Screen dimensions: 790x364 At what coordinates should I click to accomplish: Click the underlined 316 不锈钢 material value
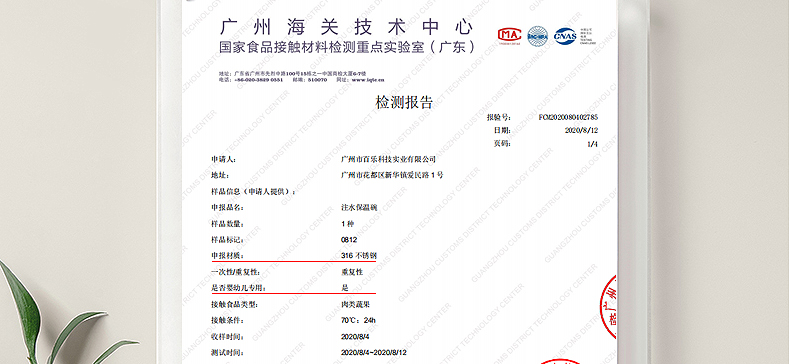click(359, 256)
